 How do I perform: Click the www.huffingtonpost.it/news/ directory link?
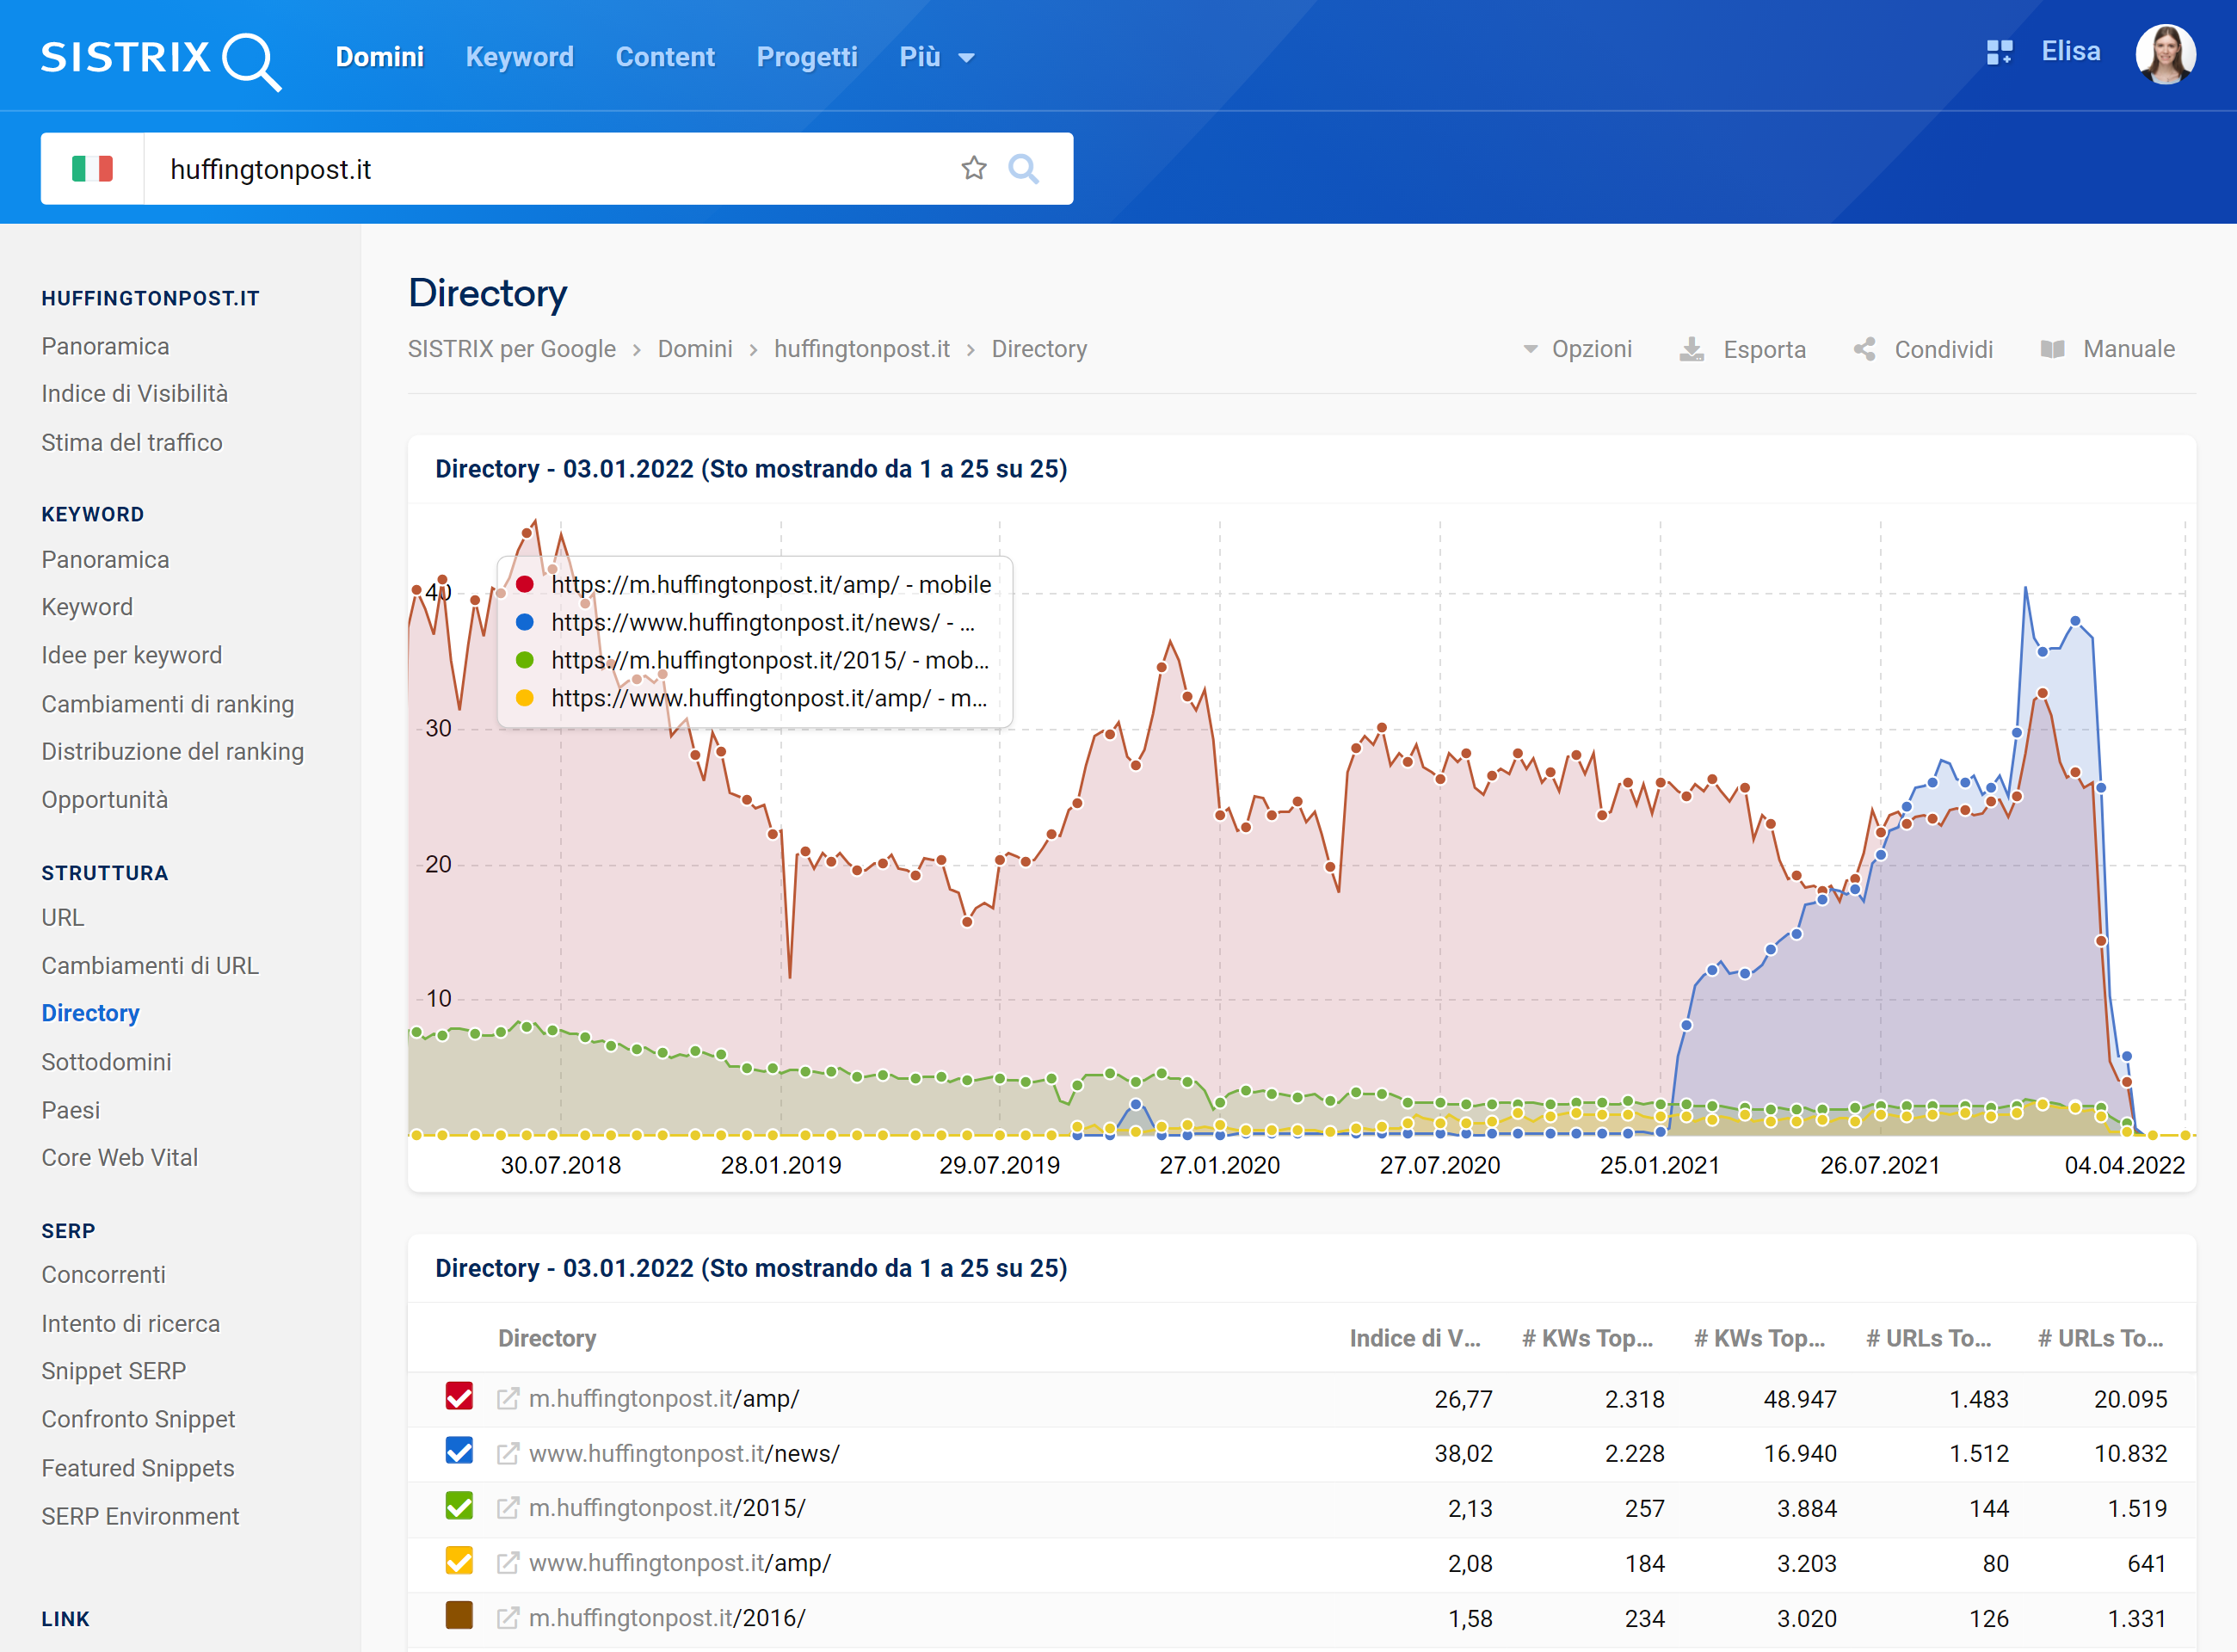(x=684, y=1453)
